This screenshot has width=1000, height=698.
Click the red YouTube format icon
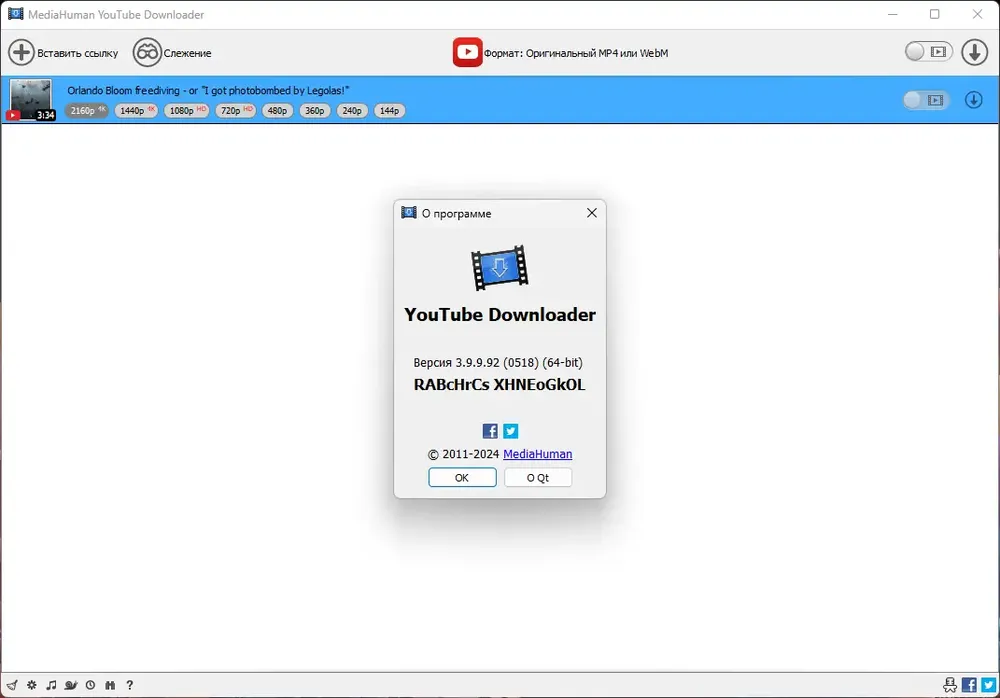pos(467,52)
